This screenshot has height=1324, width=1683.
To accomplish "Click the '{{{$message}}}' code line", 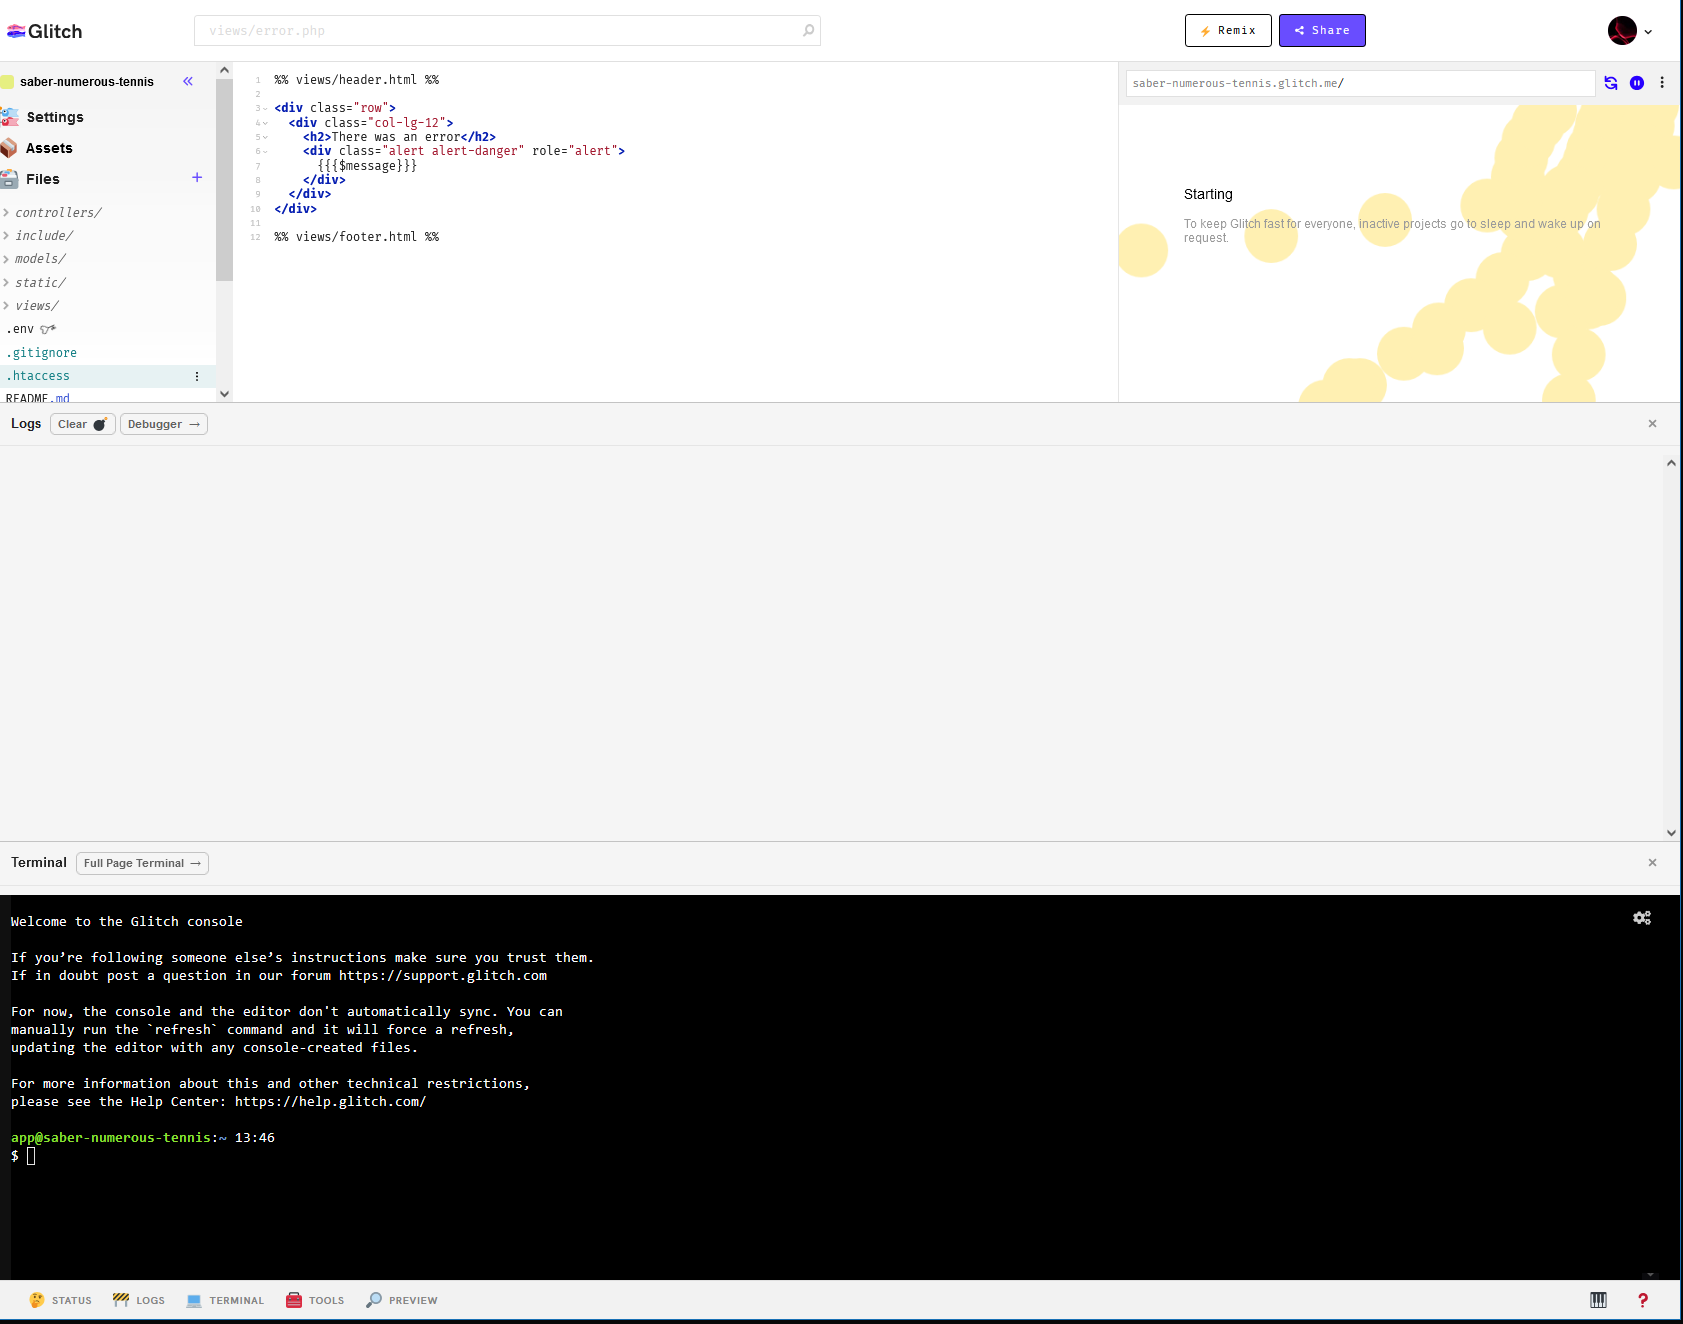I will click(x=367, y=166).
